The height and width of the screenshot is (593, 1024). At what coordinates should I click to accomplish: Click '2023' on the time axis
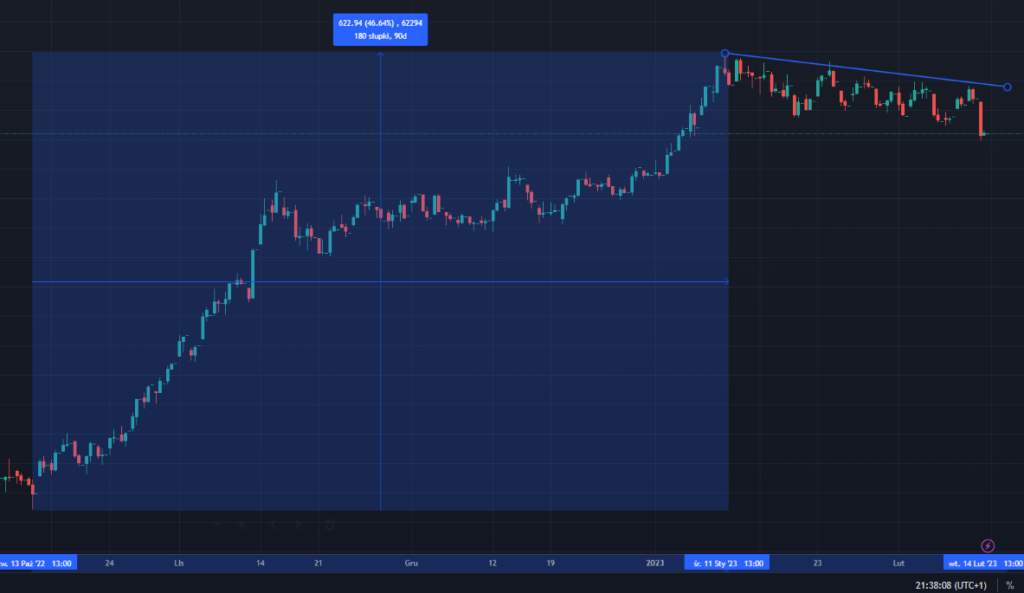[x=655, y=563]
